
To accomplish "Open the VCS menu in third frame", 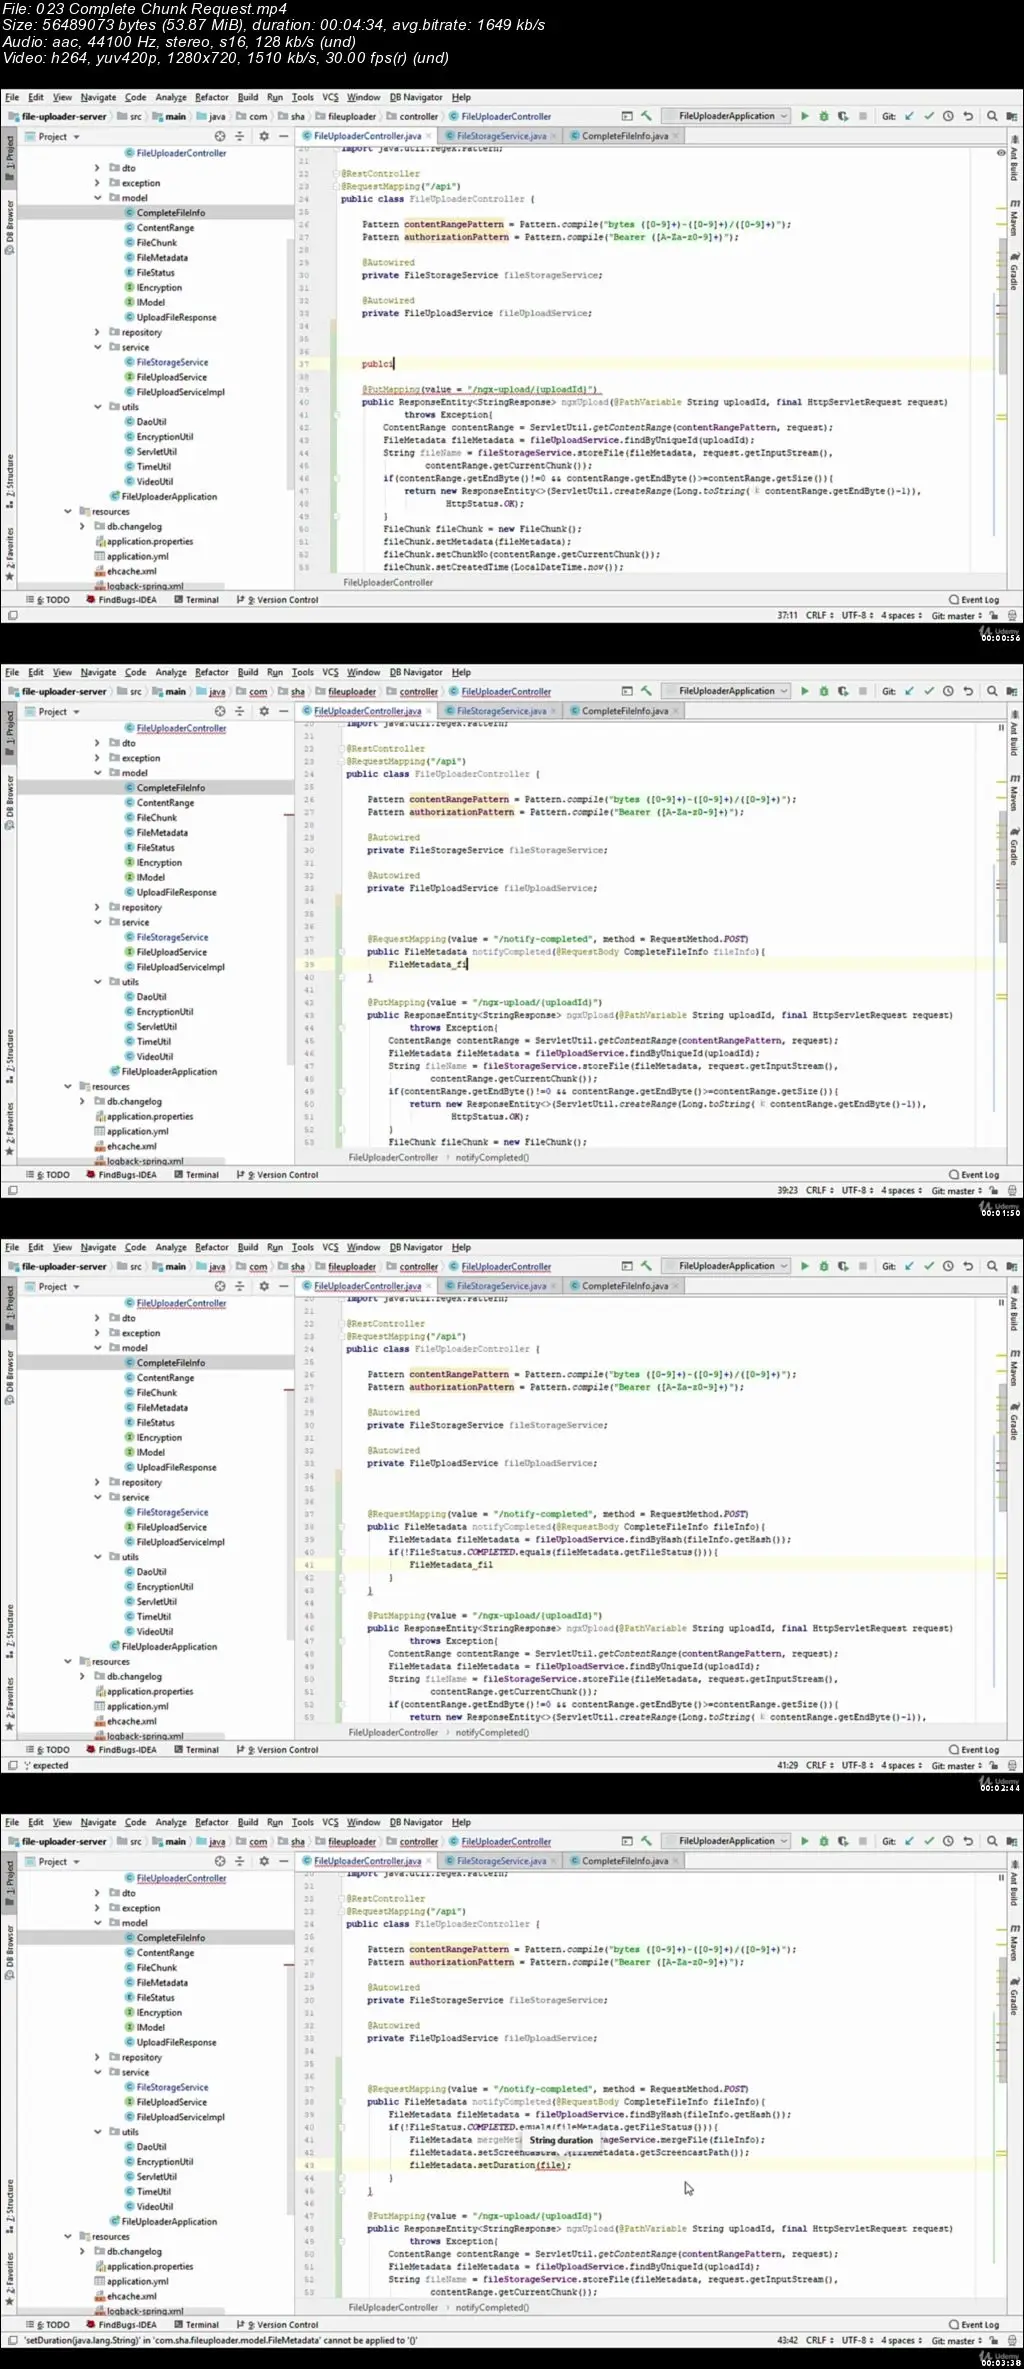I will coord(330,1247).
